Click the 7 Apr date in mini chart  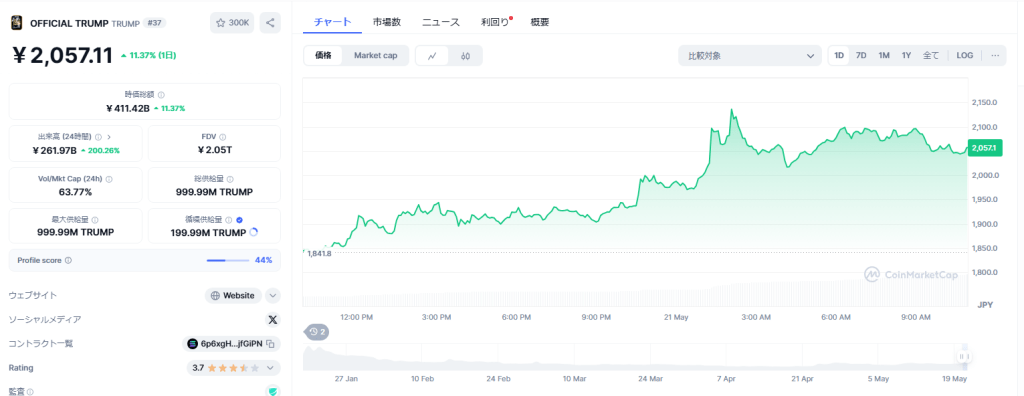(x=726, y=378)
